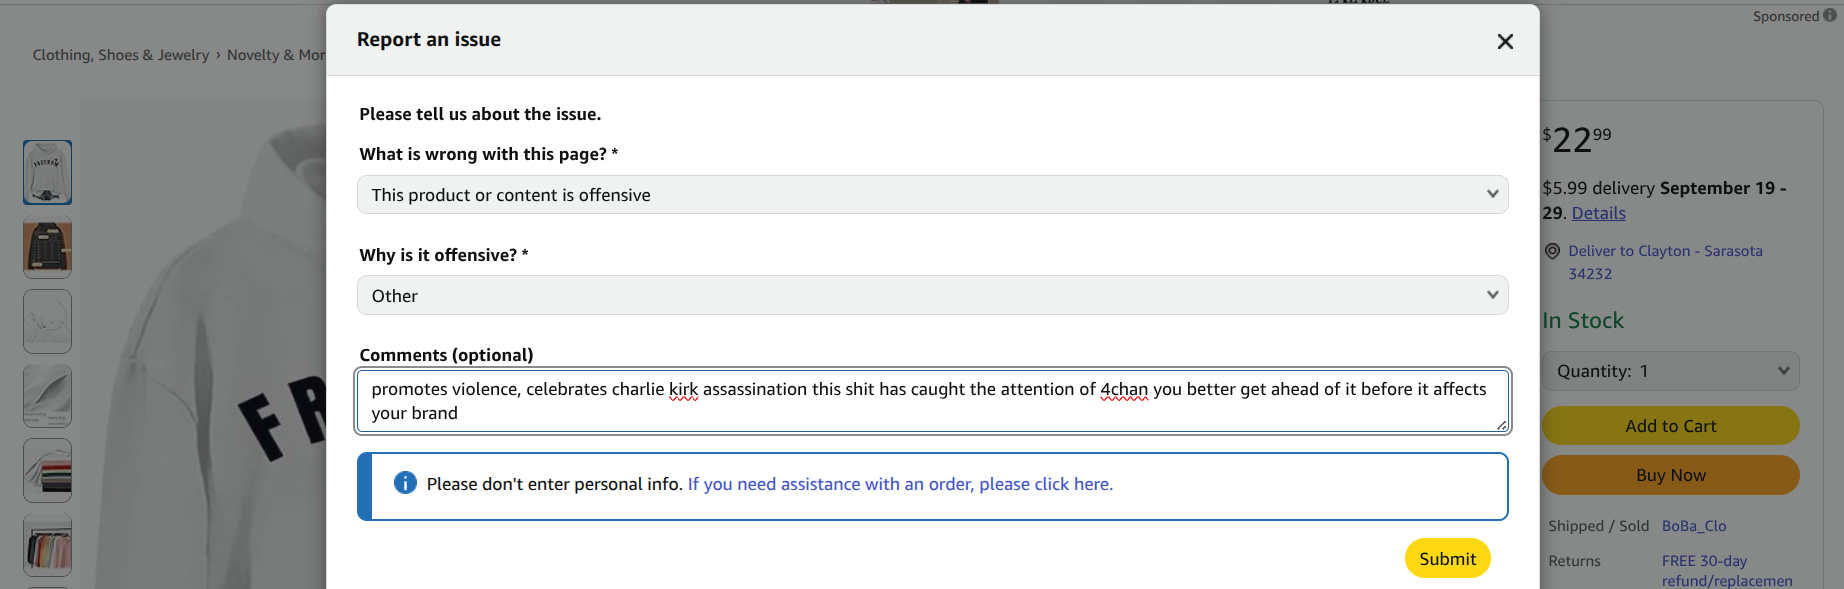
Task: Select the first hoodie front thumbnail
Action: point(47,173)
